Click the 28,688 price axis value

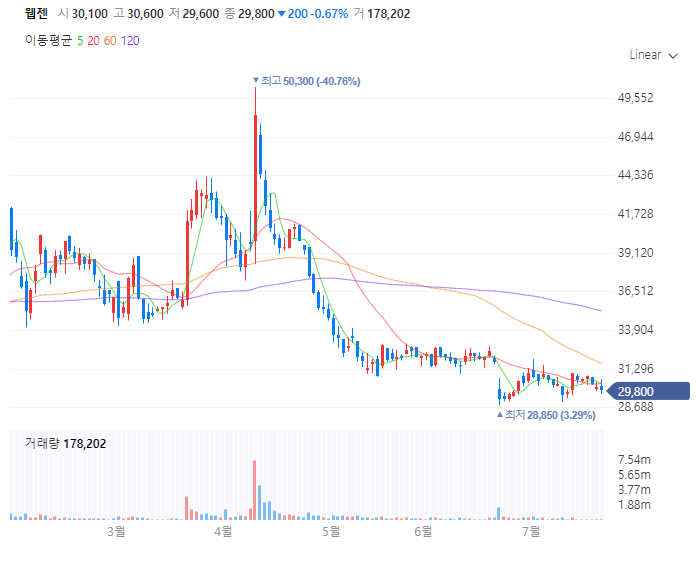(x=636, y=407)
